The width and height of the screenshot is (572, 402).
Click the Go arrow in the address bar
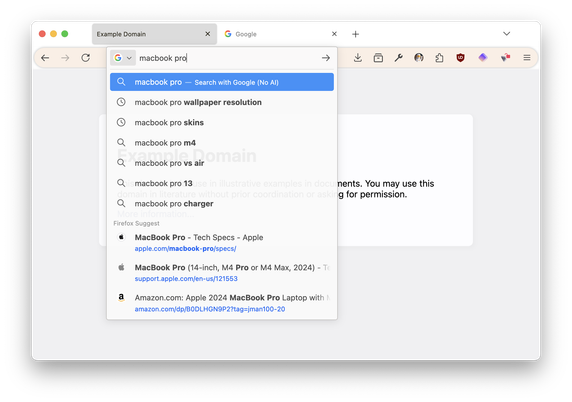(326, 58)
